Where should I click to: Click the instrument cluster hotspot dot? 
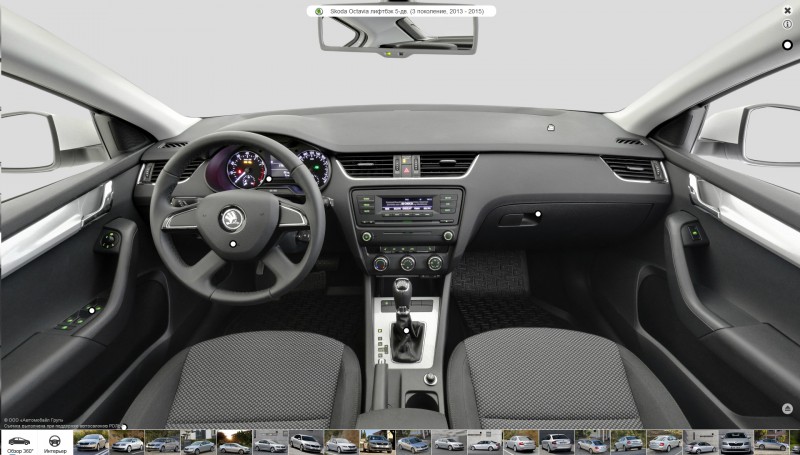[x=268, y=179]
